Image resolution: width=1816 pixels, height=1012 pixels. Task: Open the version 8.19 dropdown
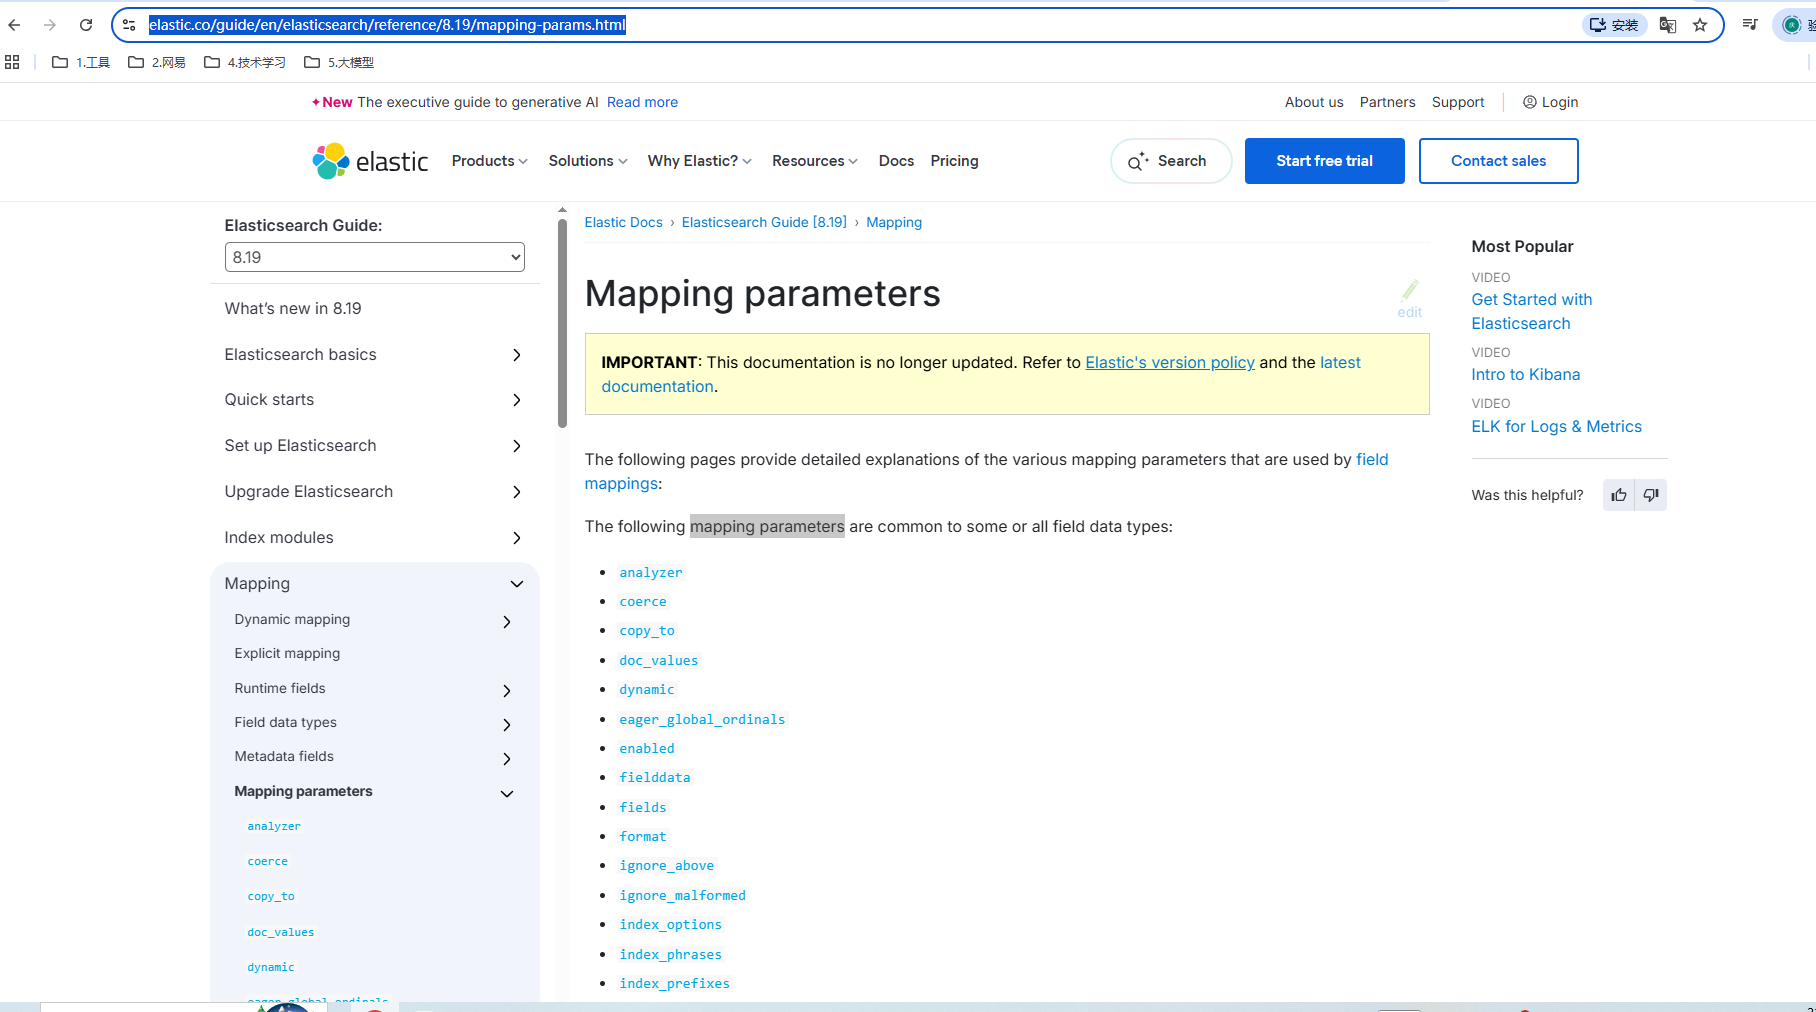click(374, 257)
